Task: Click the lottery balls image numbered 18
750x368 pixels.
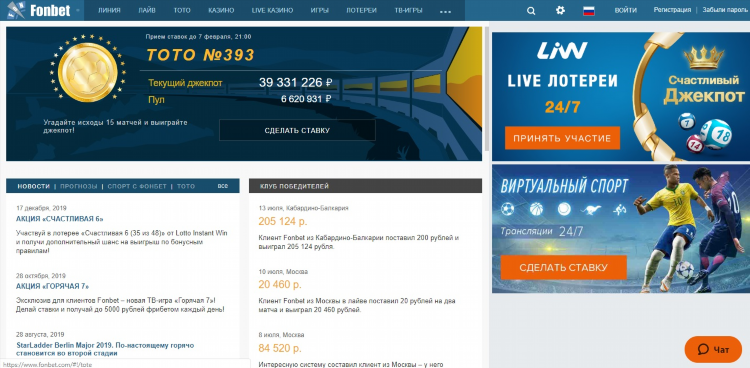Action: coord(716,134)
